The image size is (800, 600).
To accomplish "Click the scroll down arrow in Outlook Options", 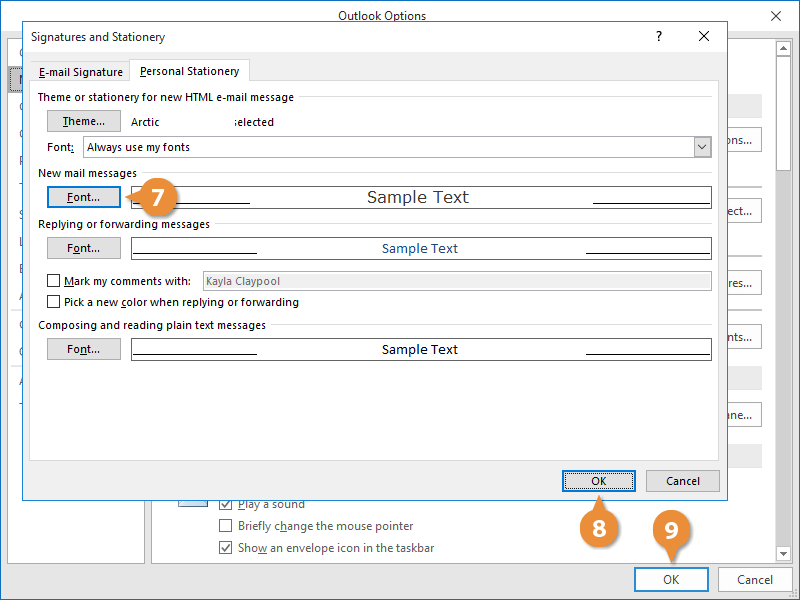I will (784, 553).
